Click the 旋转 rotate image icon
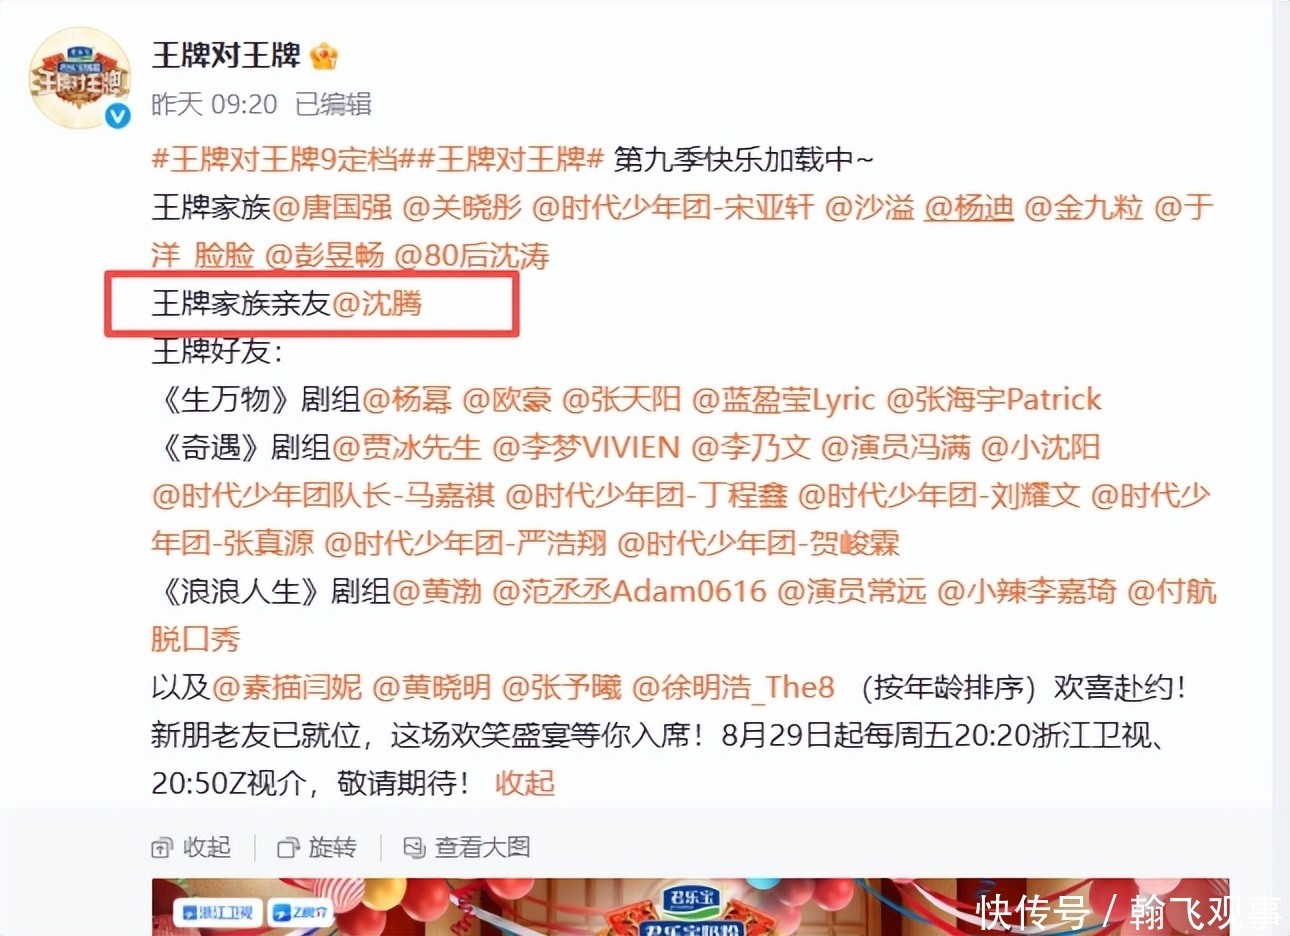The width and height of the screenshot is (1290, 936). (x=288, y=848)
